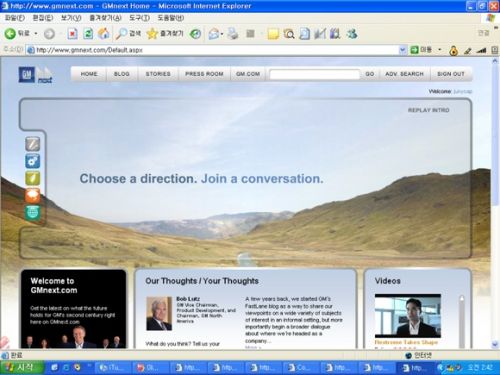The image size is (500, 375).
Task: Open the Favorites menu in menu bar
Action: [x=105, y=18]
